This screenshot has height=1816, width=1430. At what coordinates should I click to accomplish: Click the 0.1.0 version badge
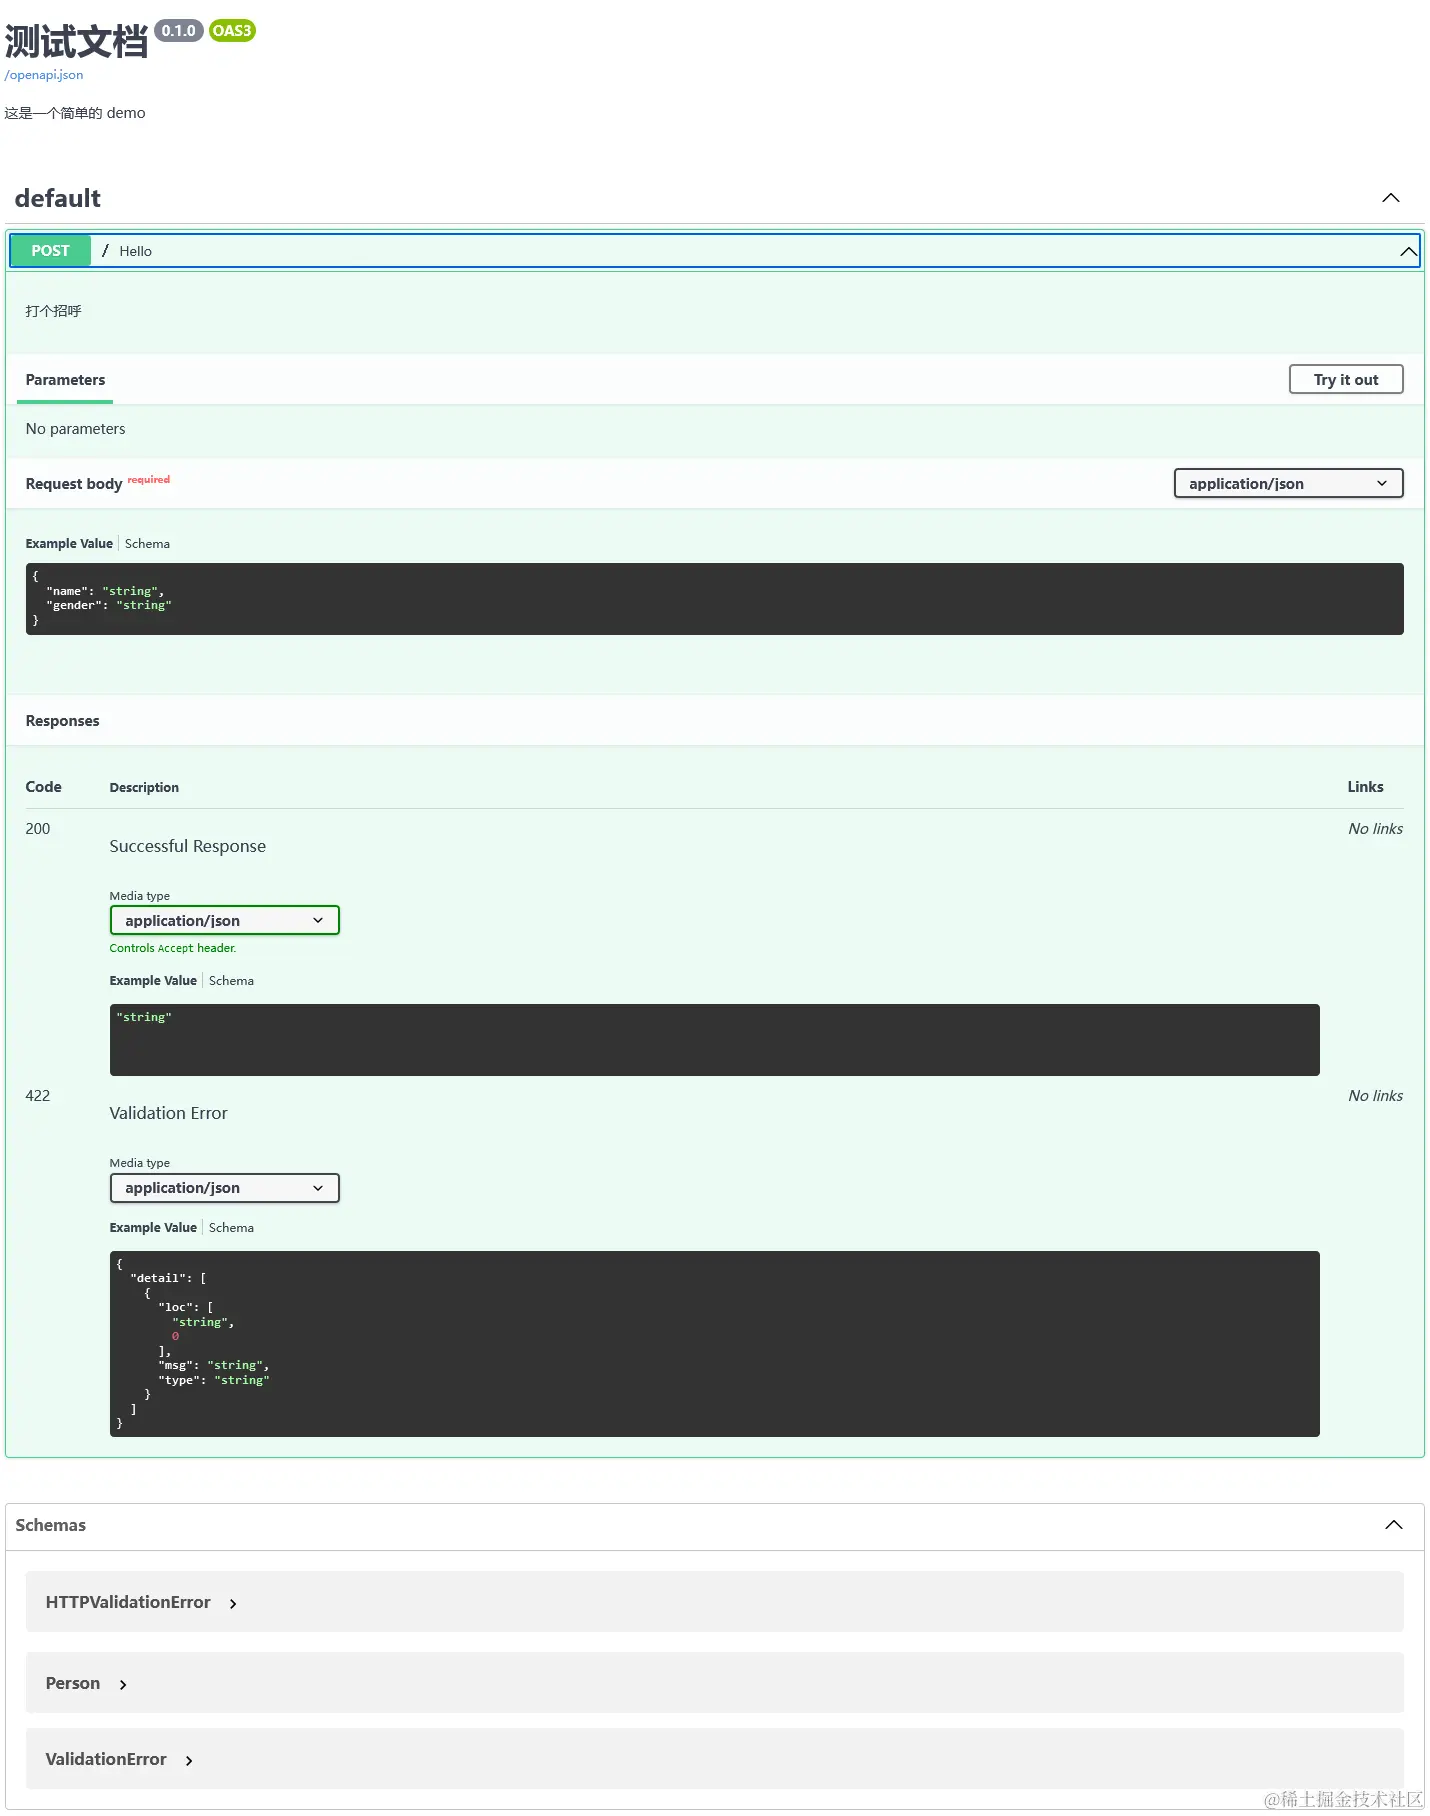(179, 31)
